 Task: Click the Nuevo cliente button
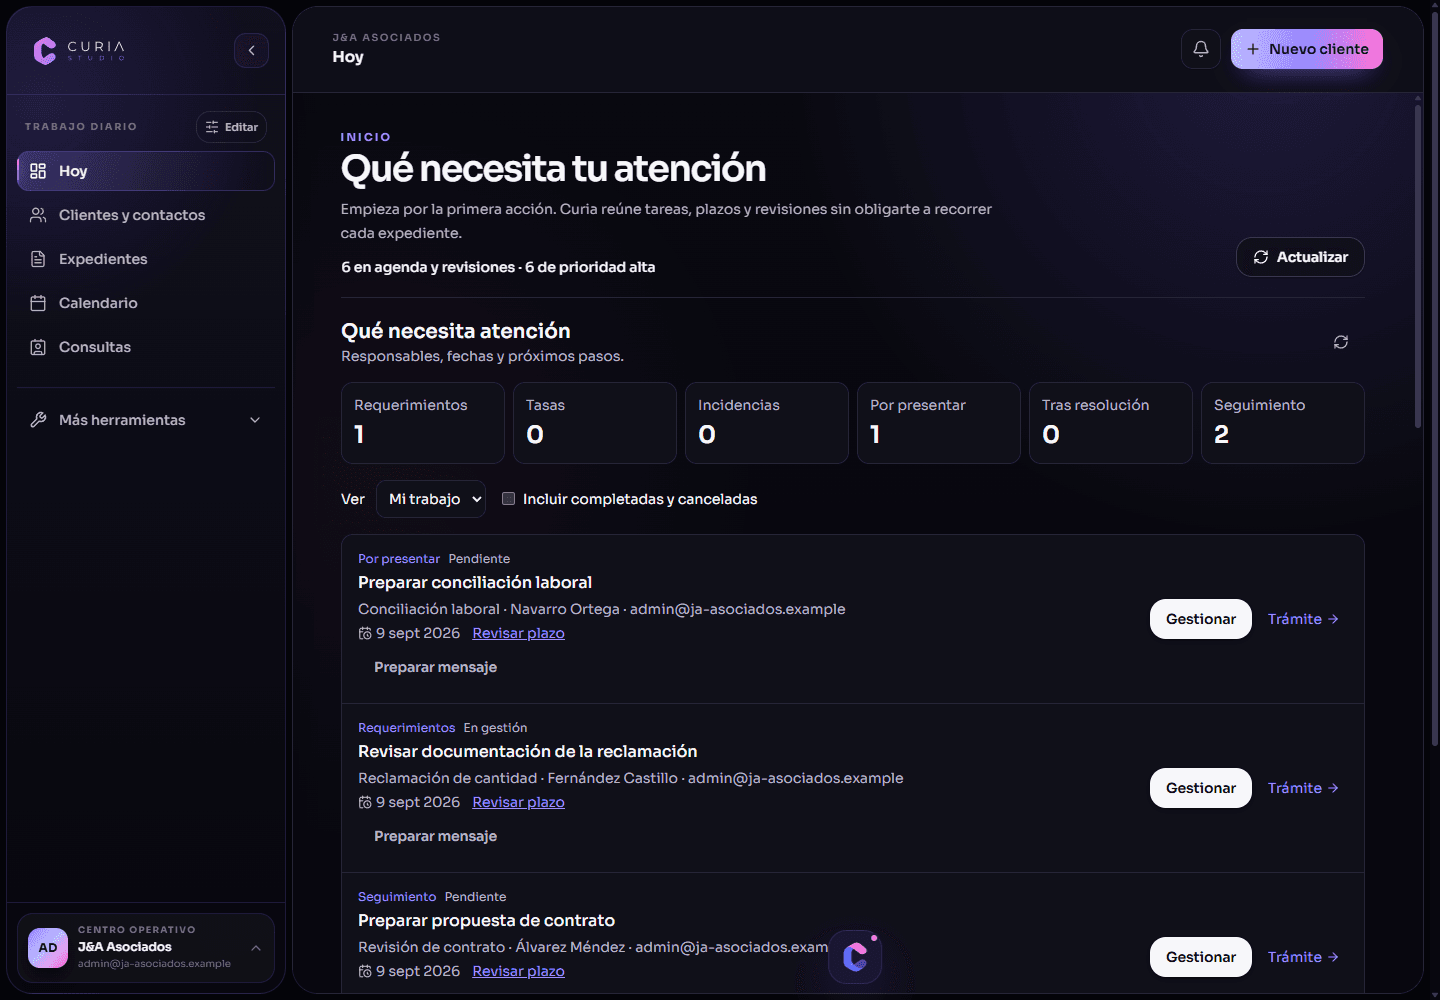click(x=1307, y=49)
